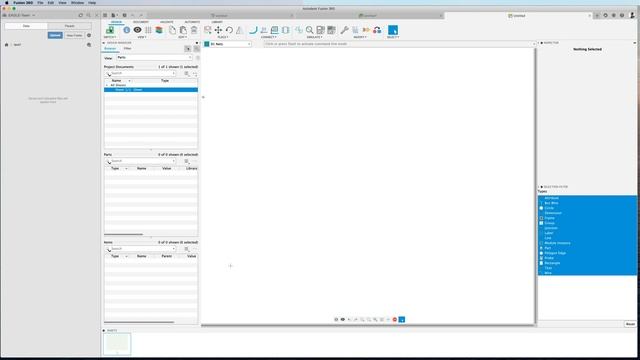Click the Switch to board icon
This screenshot has height=360, width=640.
(110, 30)
